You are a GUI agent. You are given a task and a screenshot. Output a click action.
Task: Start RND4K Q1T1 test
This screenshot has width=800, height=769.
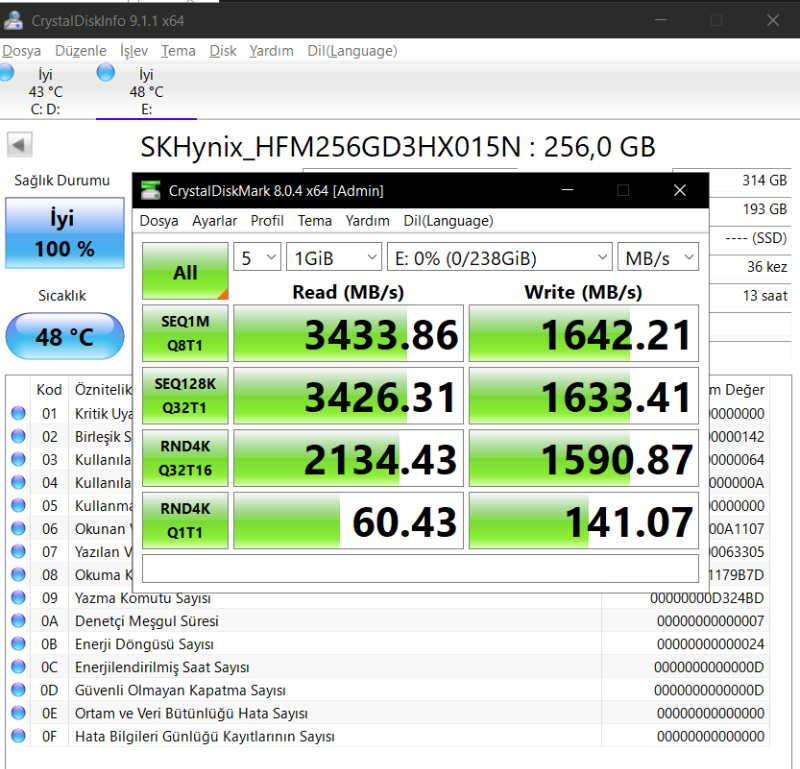[185, 520]
